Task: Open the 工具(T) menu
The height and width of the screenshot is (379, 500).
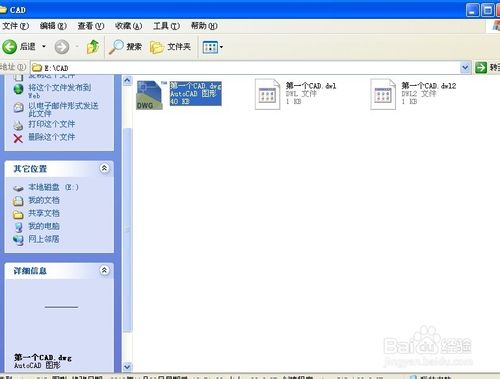Action: (166, 26)
